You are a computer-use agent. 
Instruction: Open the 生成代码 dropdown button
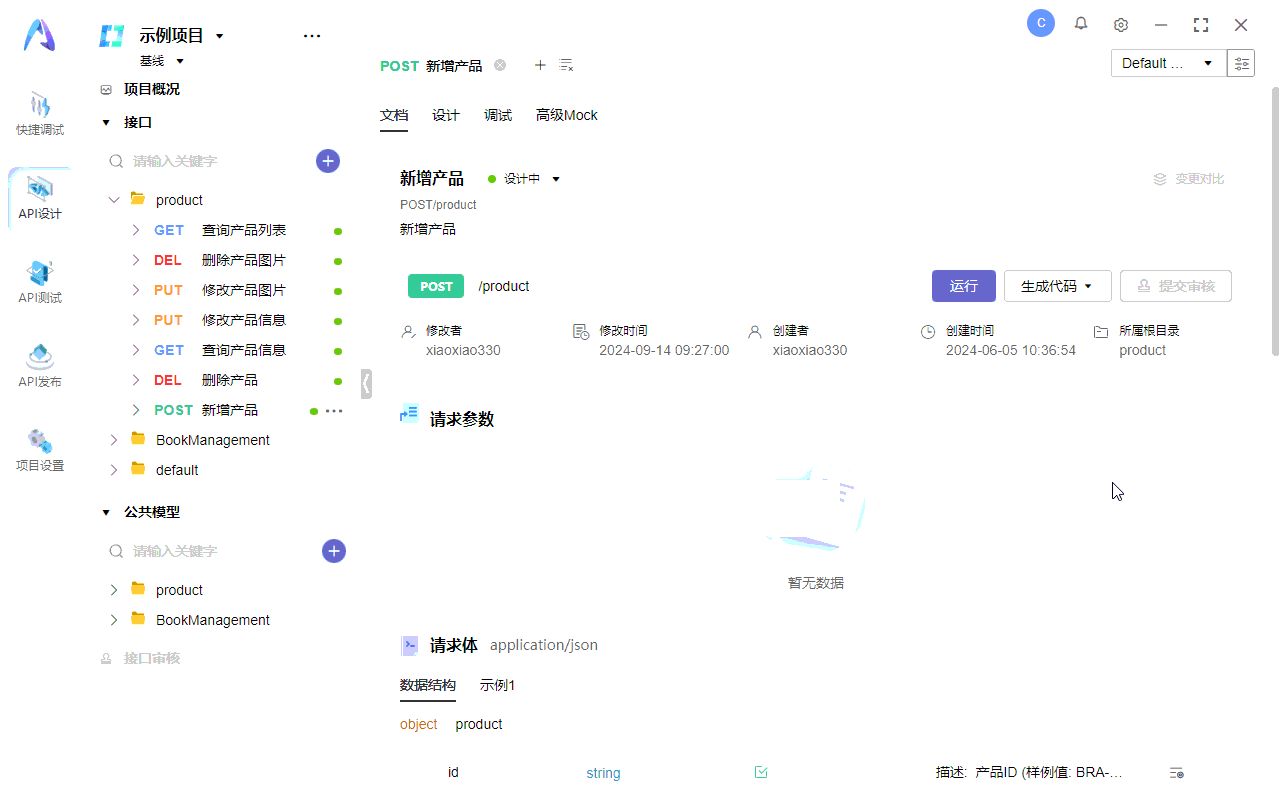[1056, 286]
